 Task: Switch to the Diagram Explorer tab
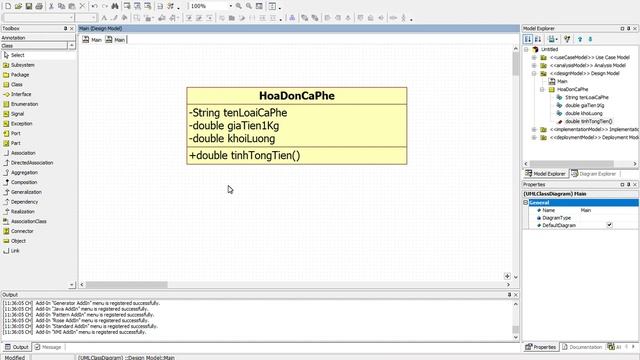coord(594,174)
